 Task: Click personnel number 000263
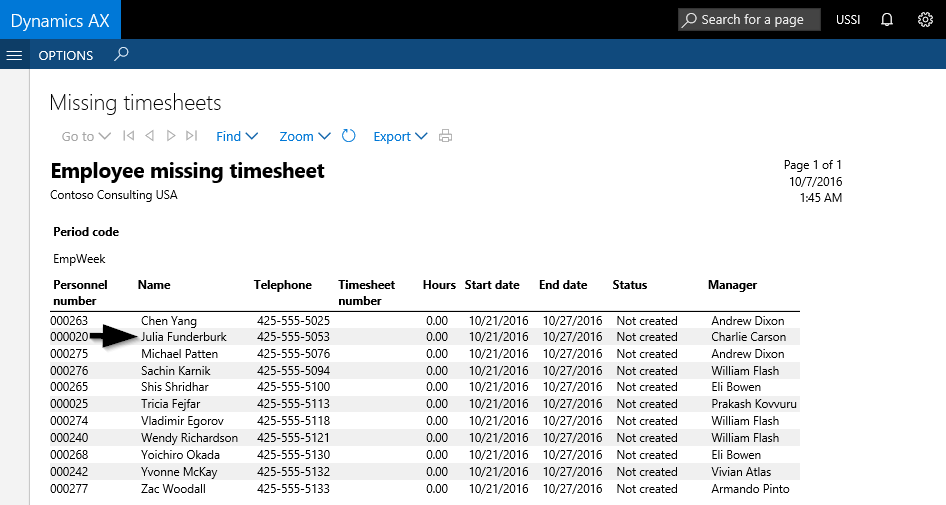click(x=69, y=321)
